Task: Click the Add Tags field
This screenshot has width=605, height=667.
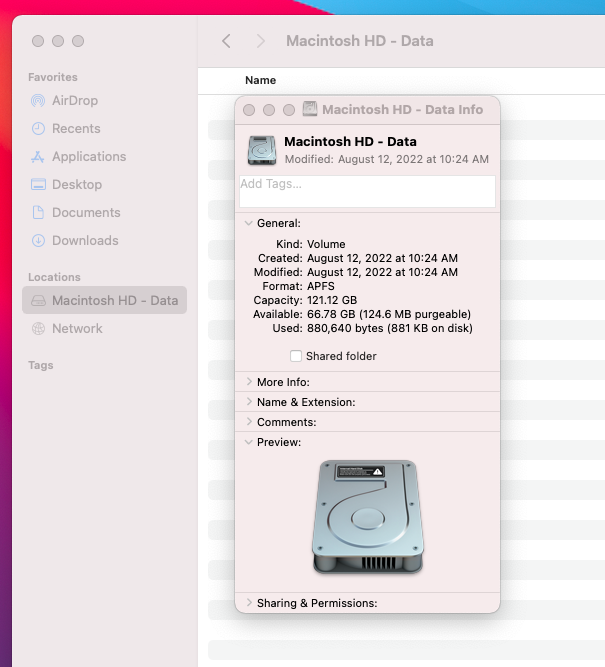Action: (x=368, y=191)
